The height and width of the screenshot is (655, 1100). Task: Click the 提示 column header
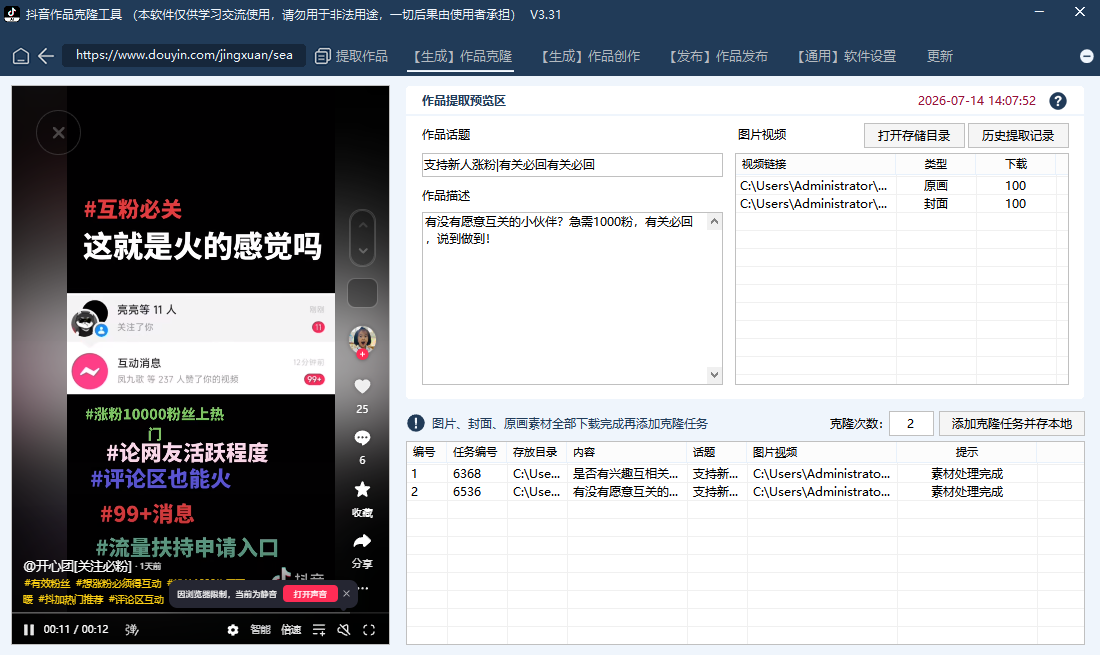tap(966, 452)
